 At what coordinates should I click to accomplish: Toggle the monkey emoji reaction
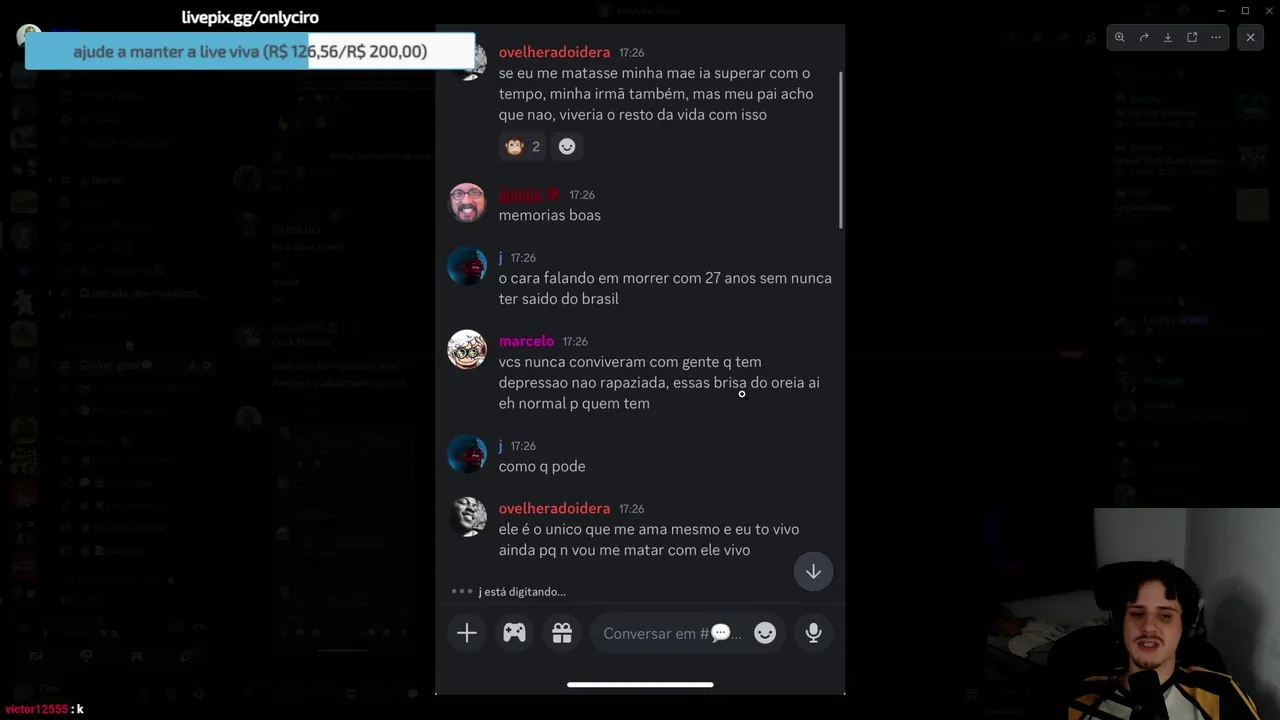coord(523,146)
